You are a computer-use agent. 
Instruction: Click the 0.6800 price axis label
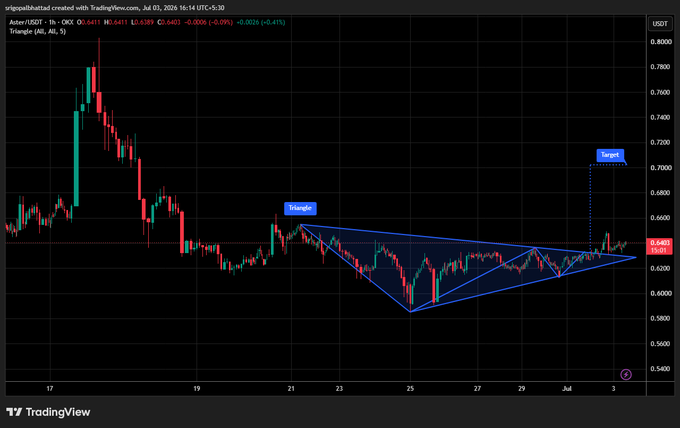coord(660,193)
